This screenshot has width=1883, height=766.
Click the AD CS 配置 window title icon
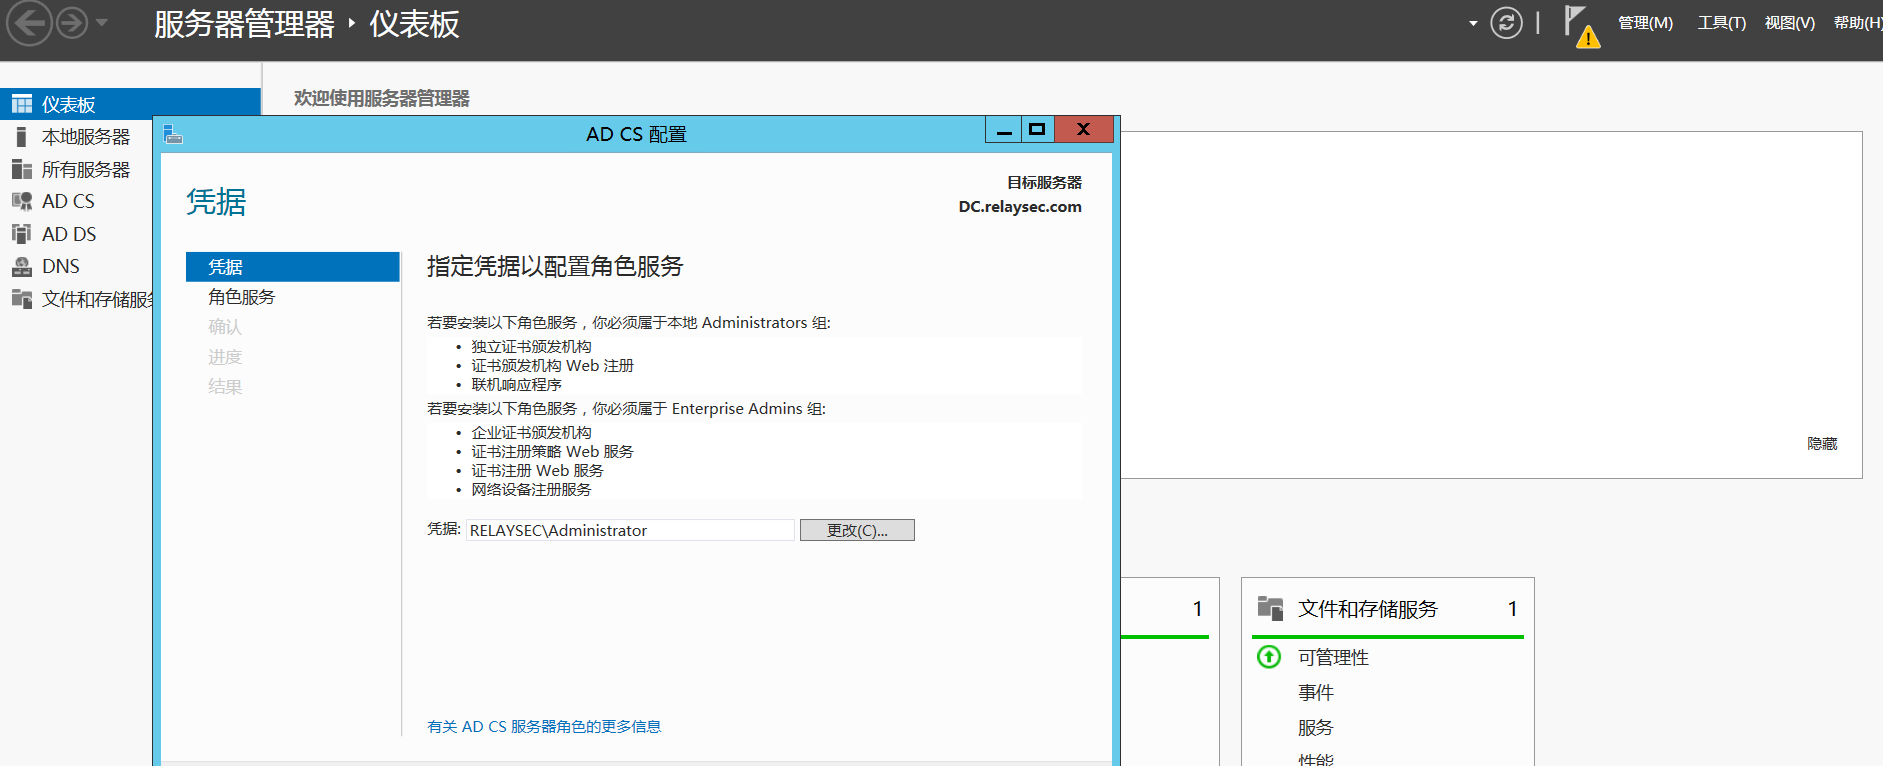pos(174,134)
